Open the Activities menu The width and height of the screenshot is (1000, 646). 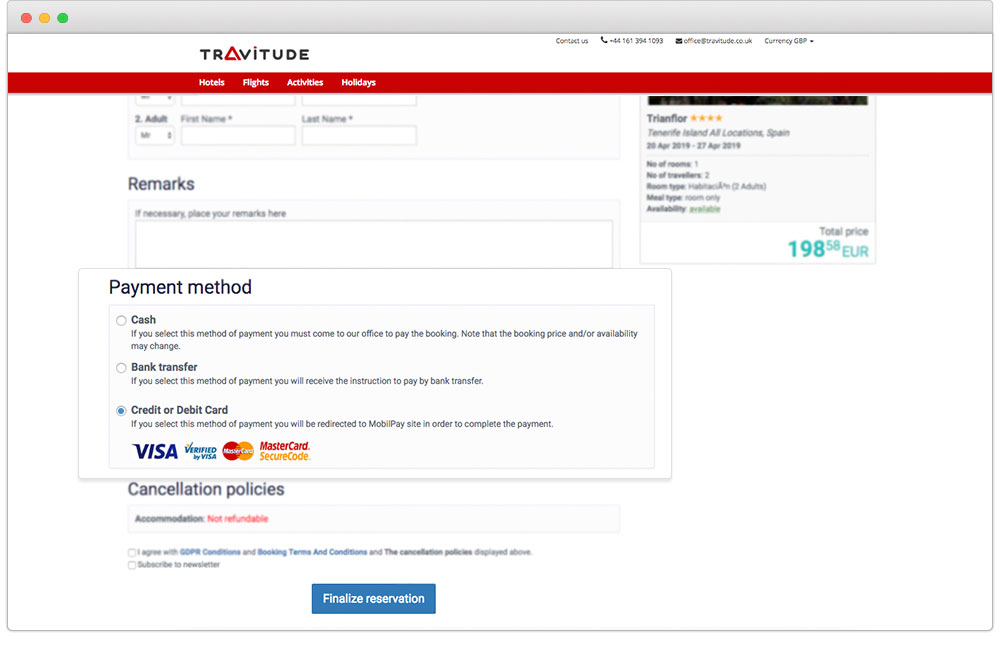point(305,82)
